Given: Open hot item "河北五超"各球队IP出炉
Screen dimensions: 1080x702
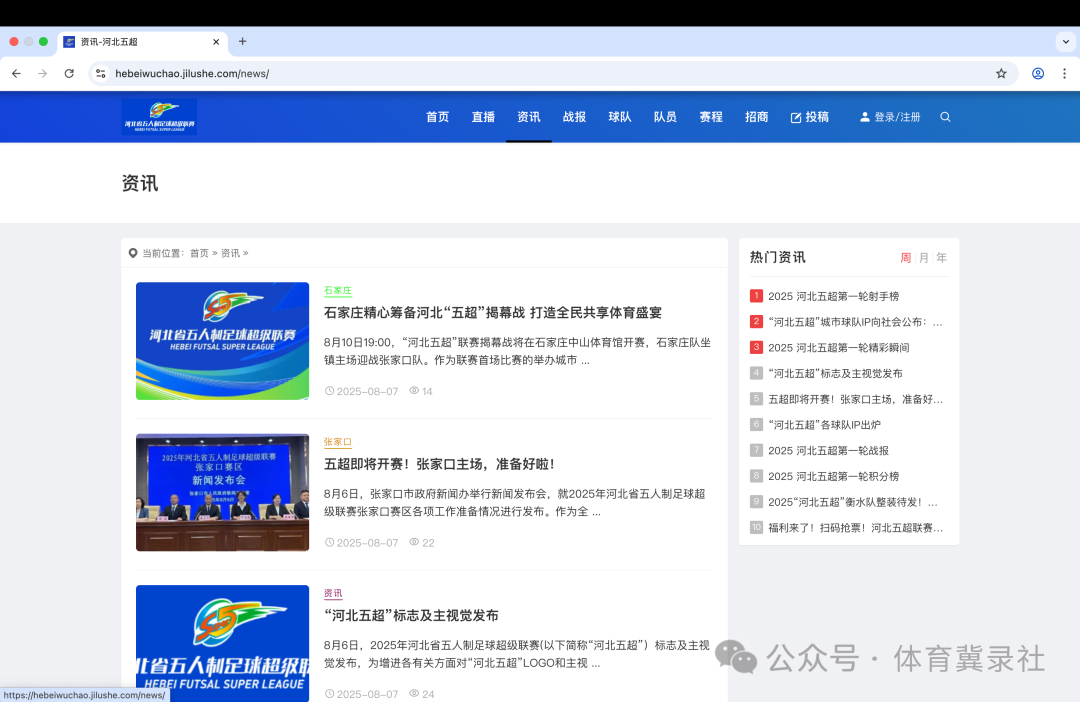Looking at the screenshot, I should 824,425.
